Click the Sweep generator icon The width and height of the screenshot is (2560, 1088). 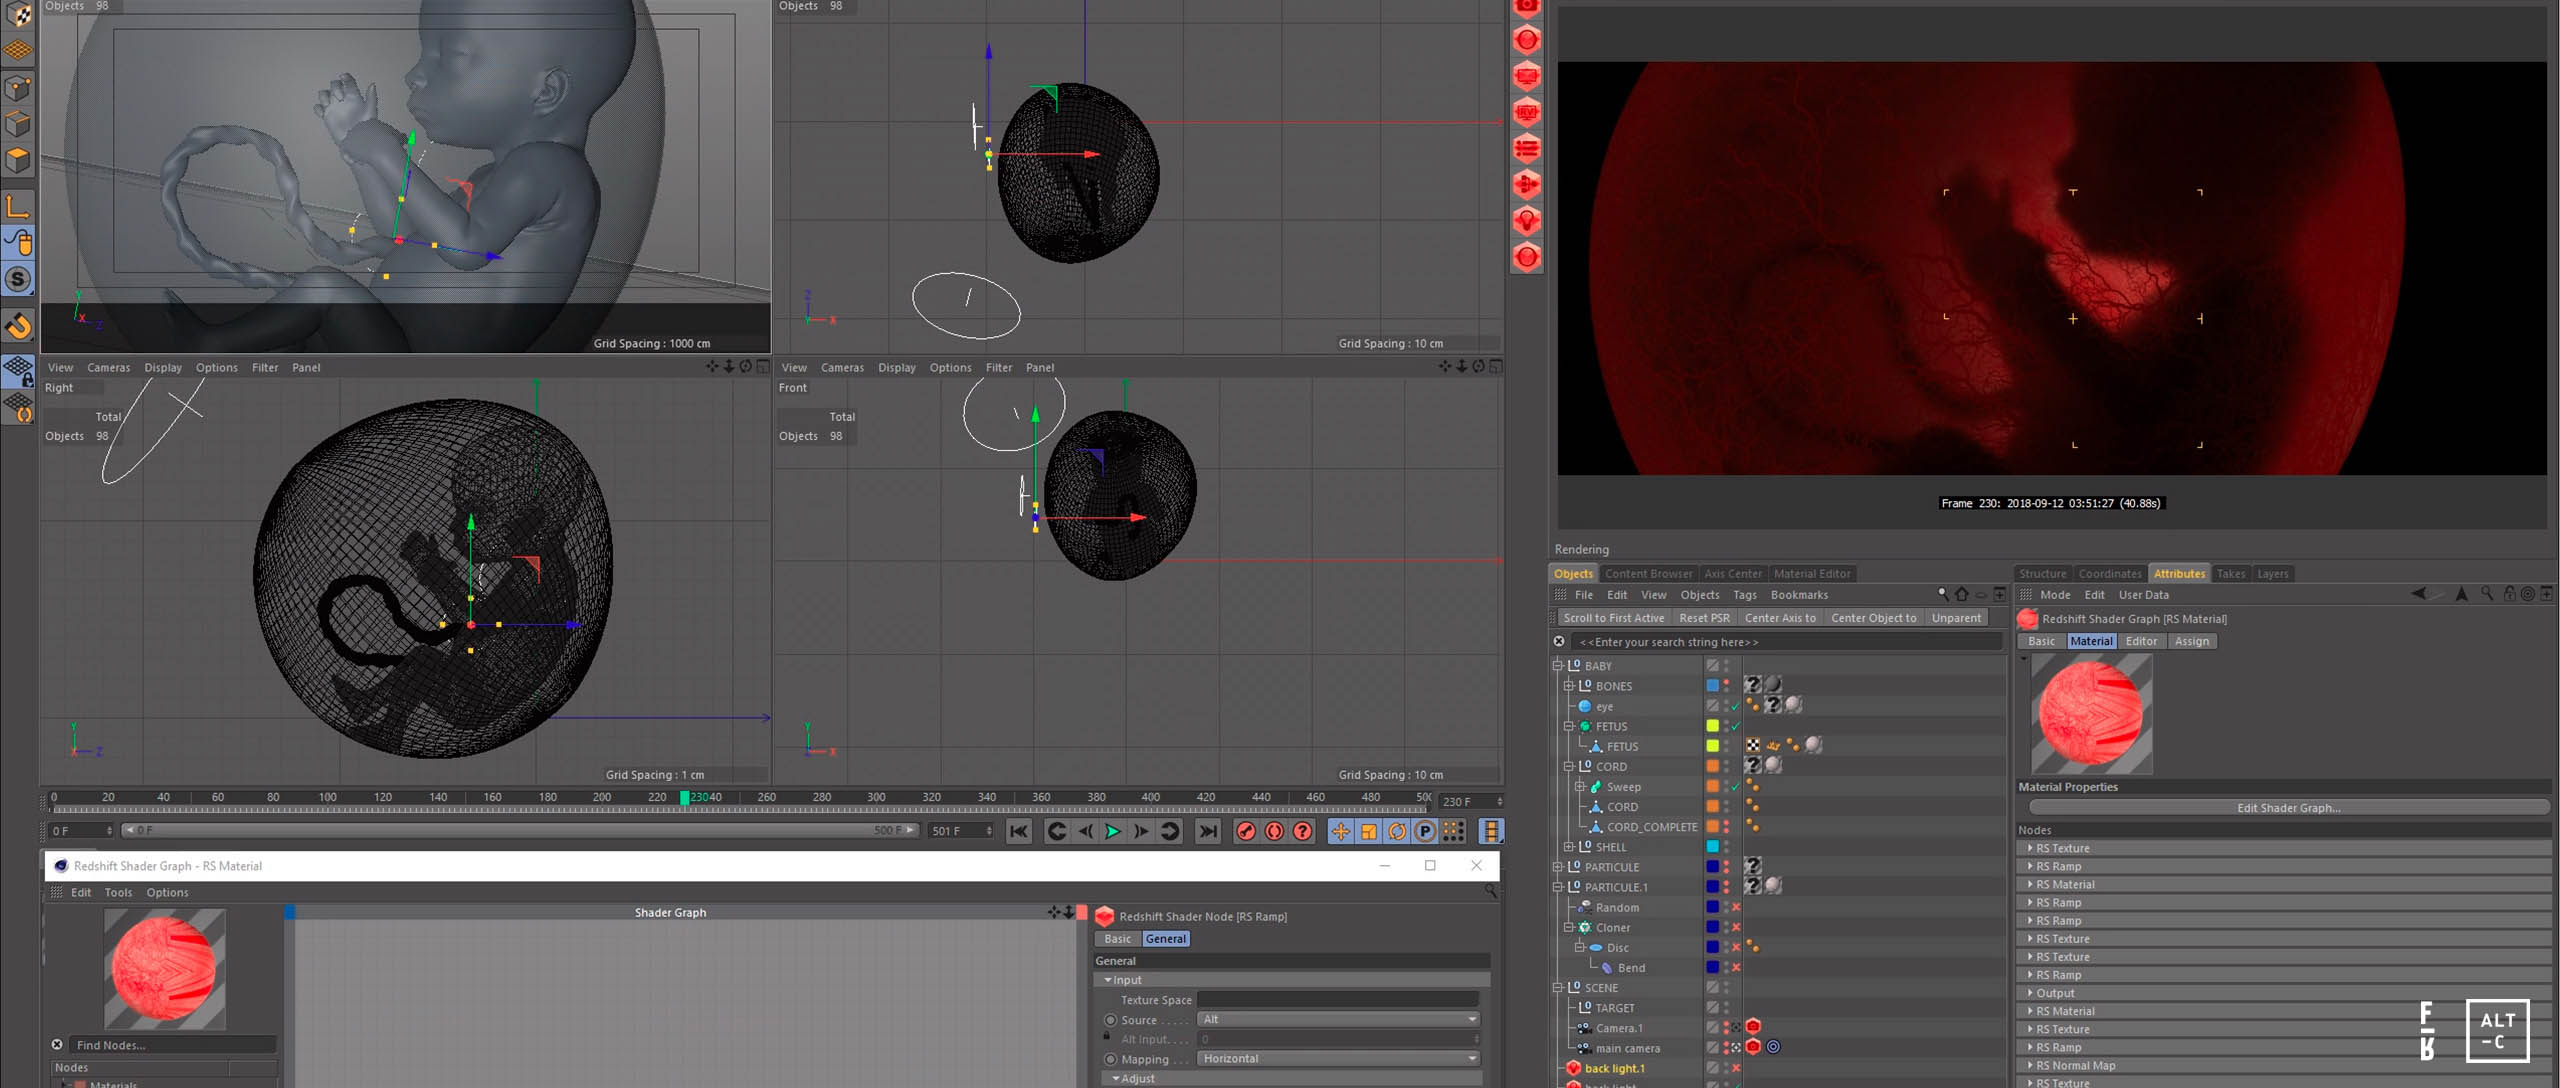(x=1596, y=786)
